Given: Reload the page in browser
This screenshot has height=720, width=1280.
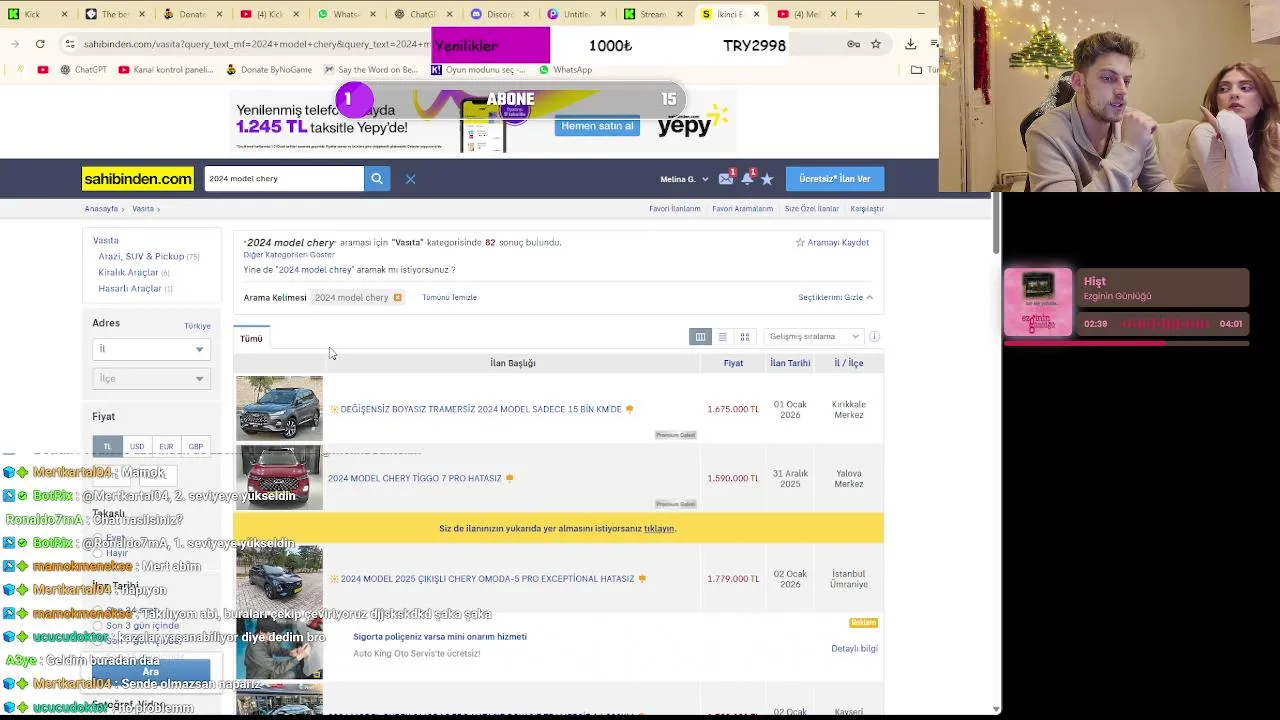Looking at the screenshot, I should [x=40, y=44].
